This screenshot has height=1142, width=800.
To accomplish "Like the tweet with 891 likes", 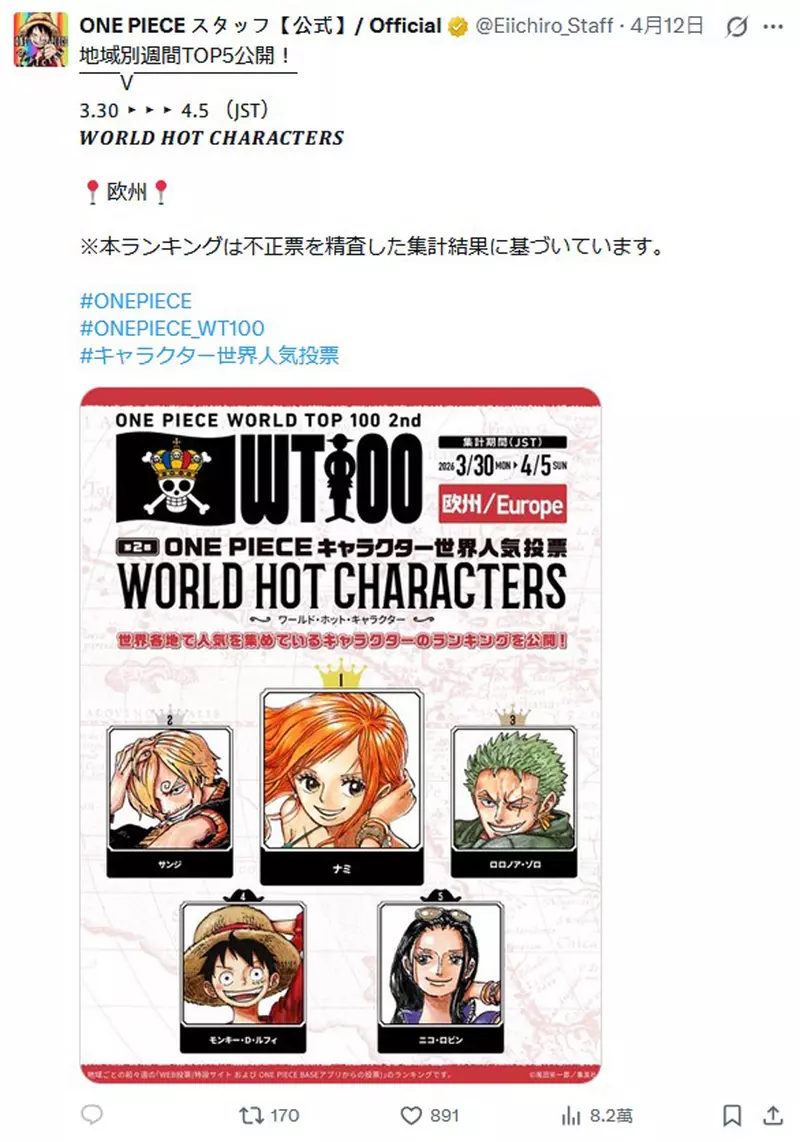I will point(430,1115).
